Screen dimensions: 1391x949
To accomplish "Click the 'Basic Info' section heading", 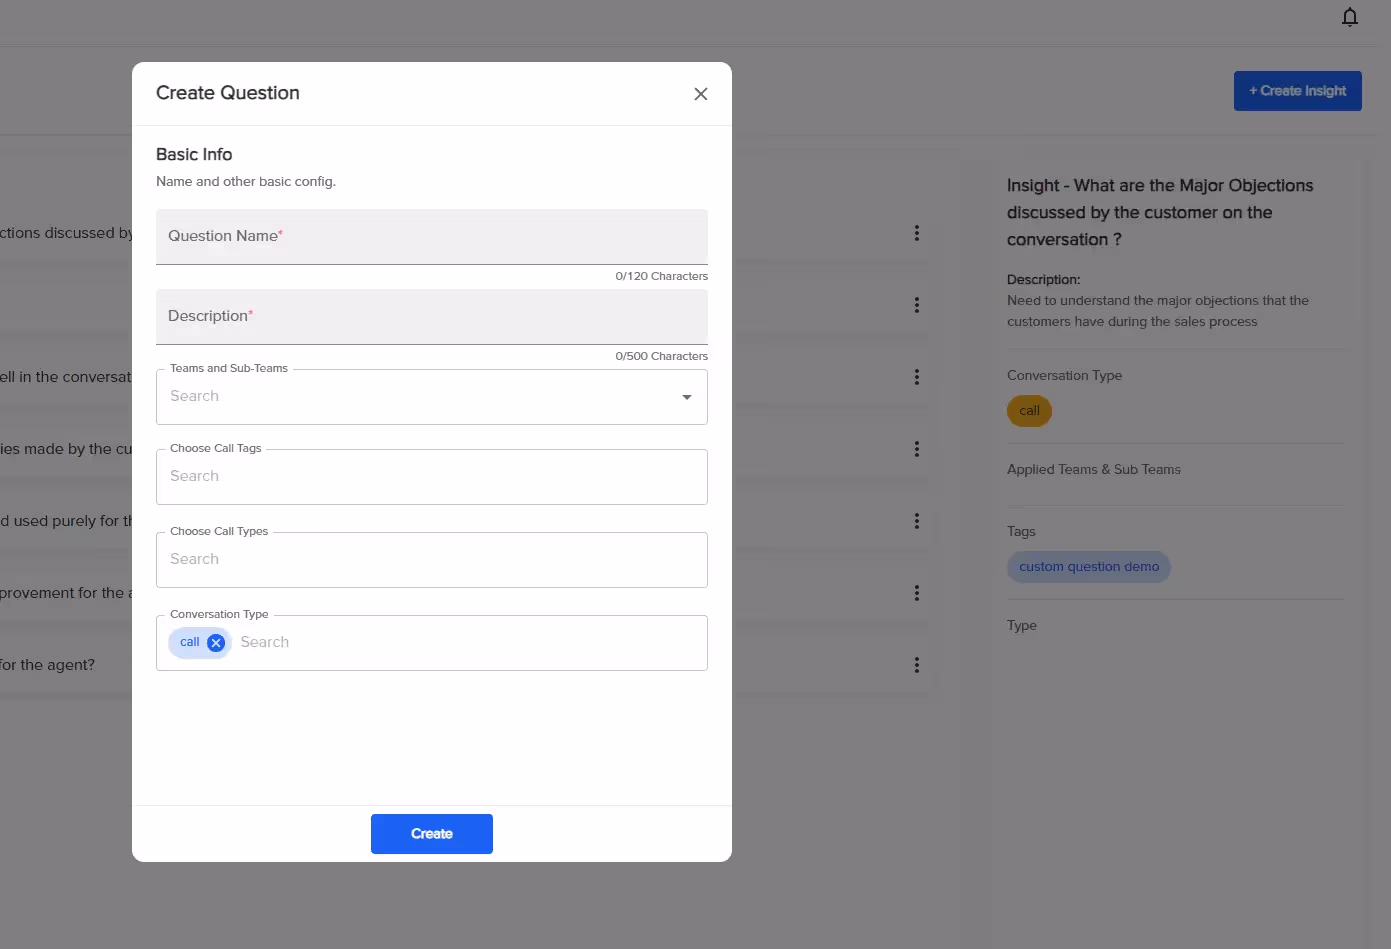I will click(194, 155).
